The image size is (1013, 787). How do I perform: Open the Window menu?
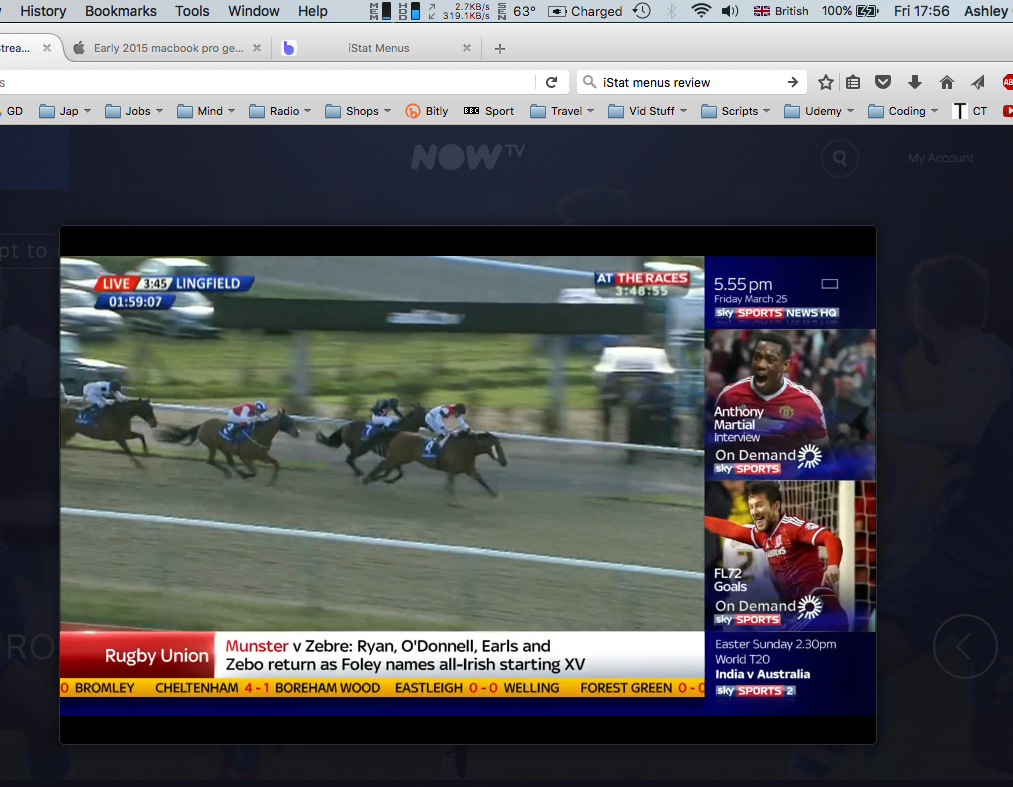254,11
